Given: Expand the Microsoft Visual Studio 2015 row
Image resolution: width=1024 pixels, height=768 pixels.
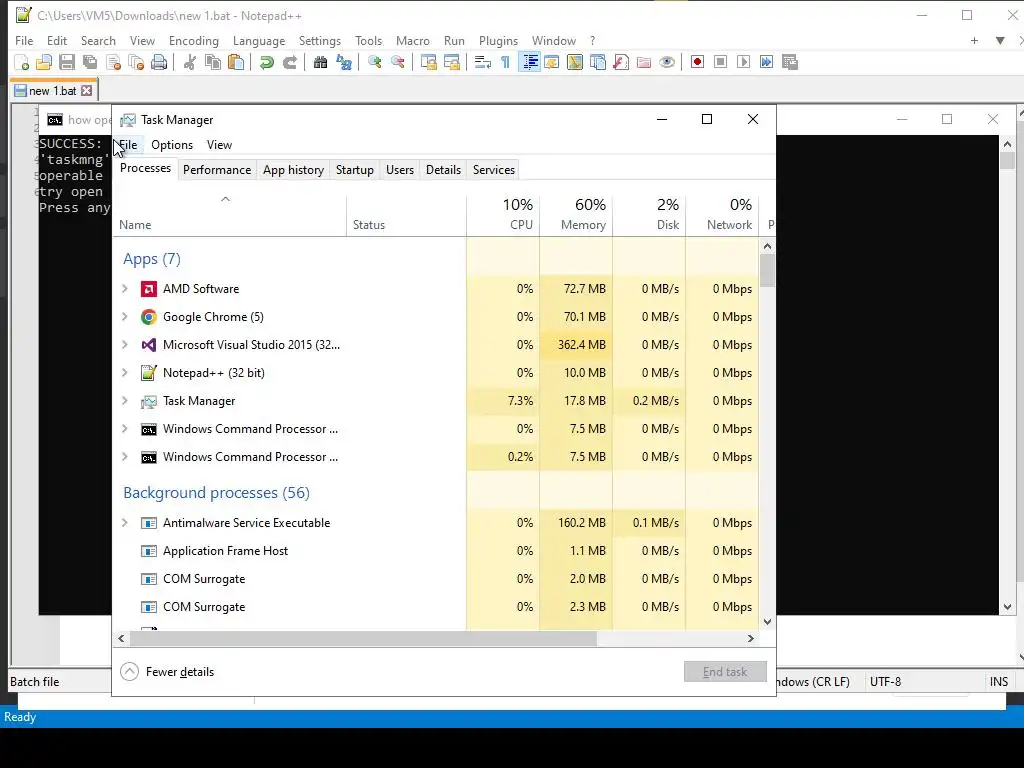Looking at the screenshot, I should (x=125, y=345).
